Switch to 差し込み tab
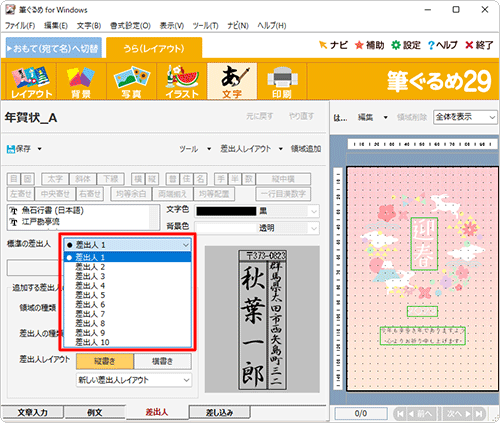Image resolution: width=500 pixels, height=423 pixels. [219, 413]
